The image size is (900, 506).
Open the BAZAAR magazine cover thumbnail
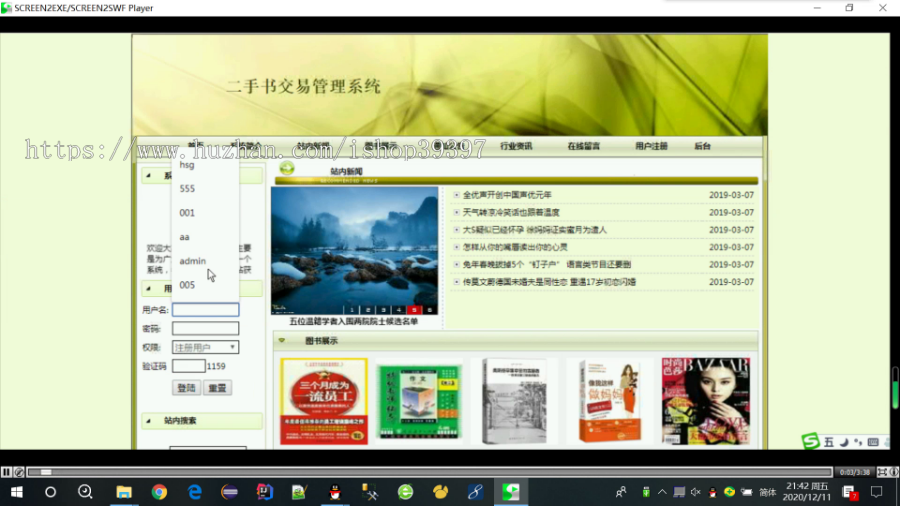click(x=705, y=401)
